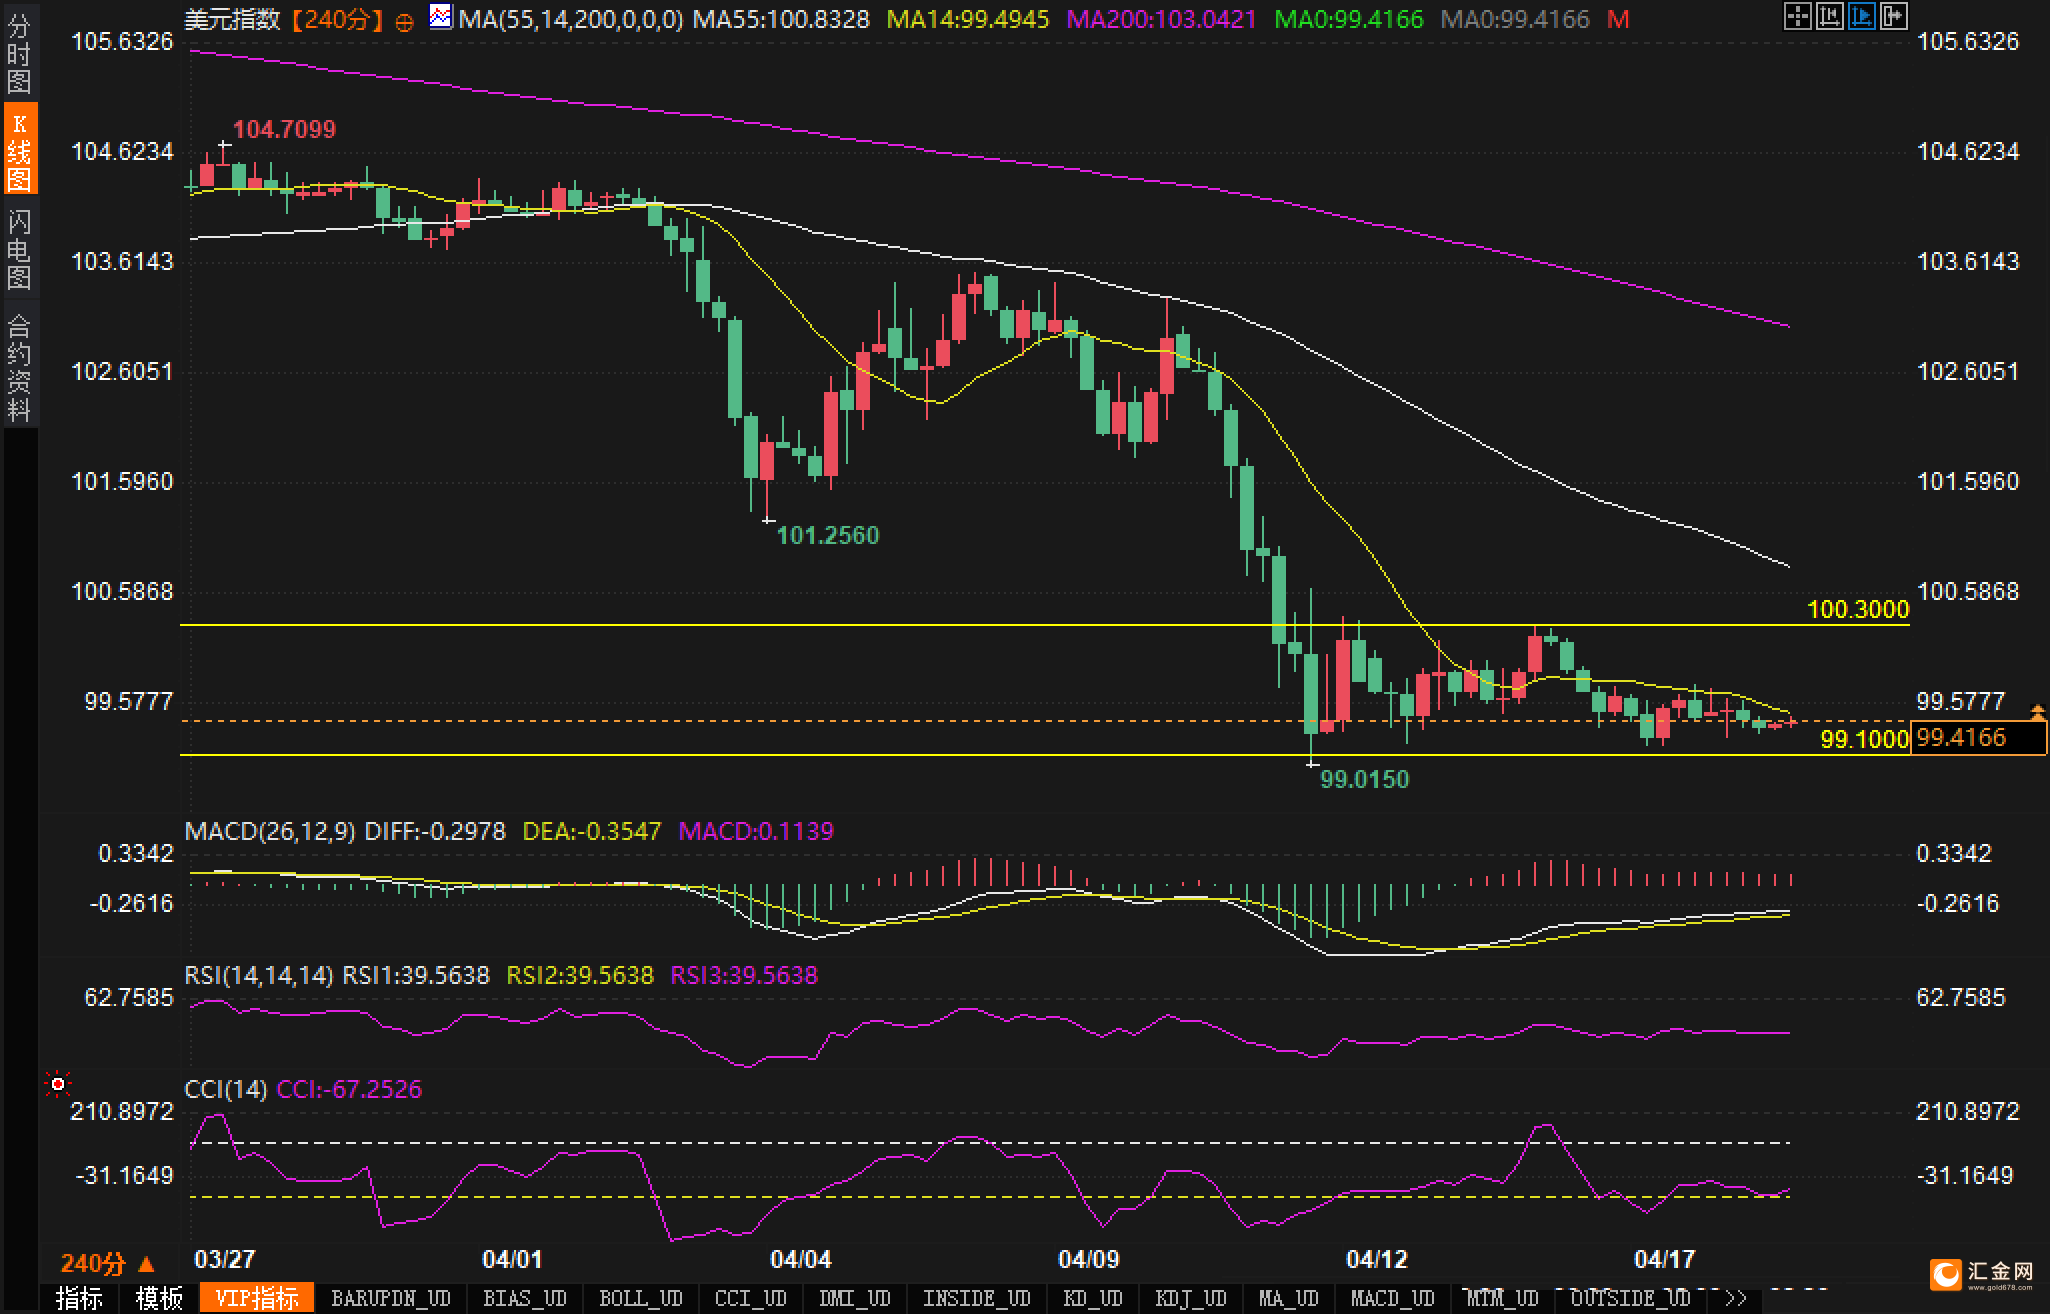
Task: Click the MA14:99.4945 value
Action: coord(968,19)
